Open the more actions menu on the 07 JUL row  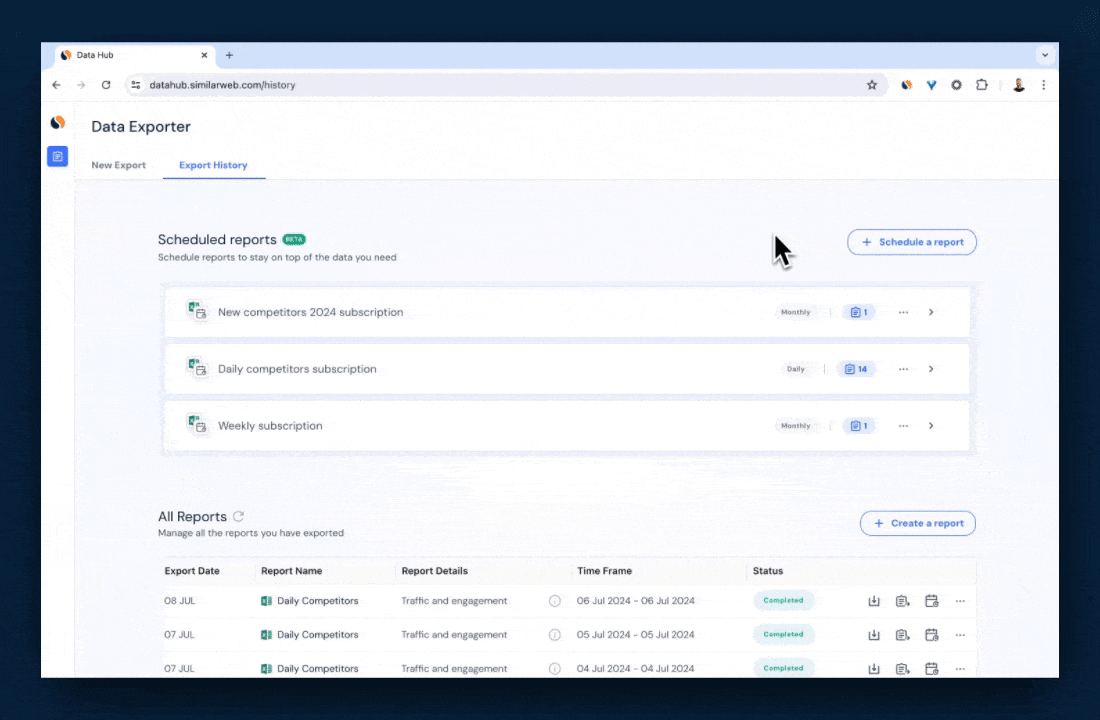tap(959, 634)
